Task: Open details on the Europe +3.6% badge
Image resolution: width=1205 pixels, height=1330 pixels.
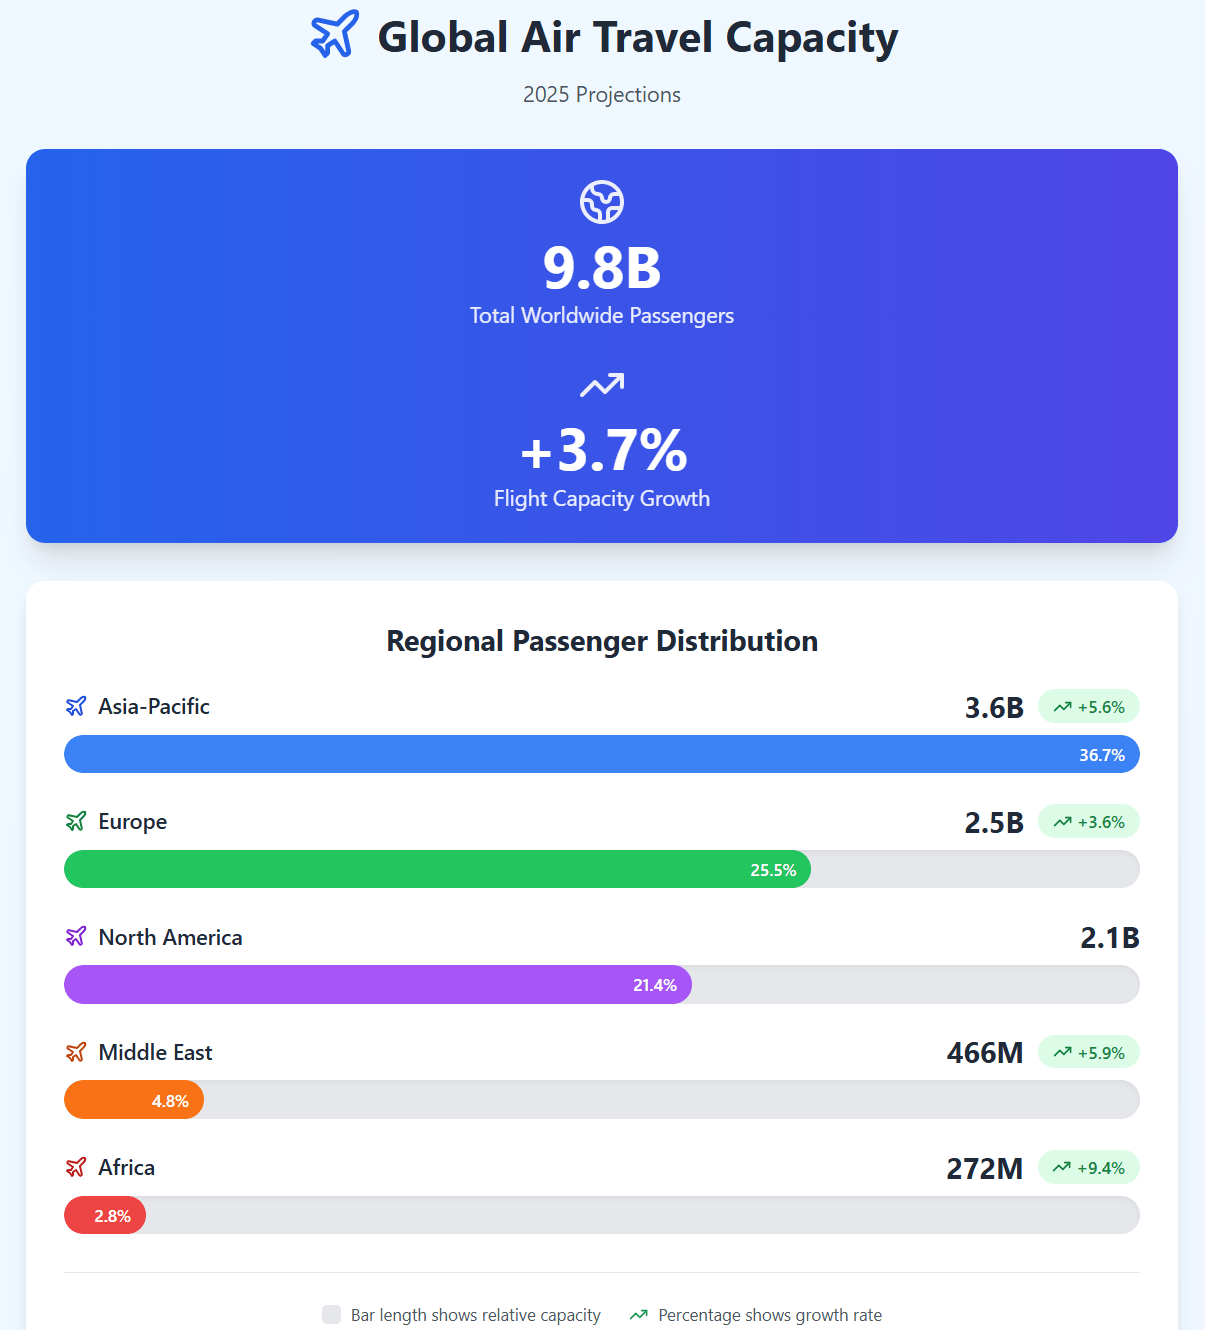Action: pos(1089,821)
